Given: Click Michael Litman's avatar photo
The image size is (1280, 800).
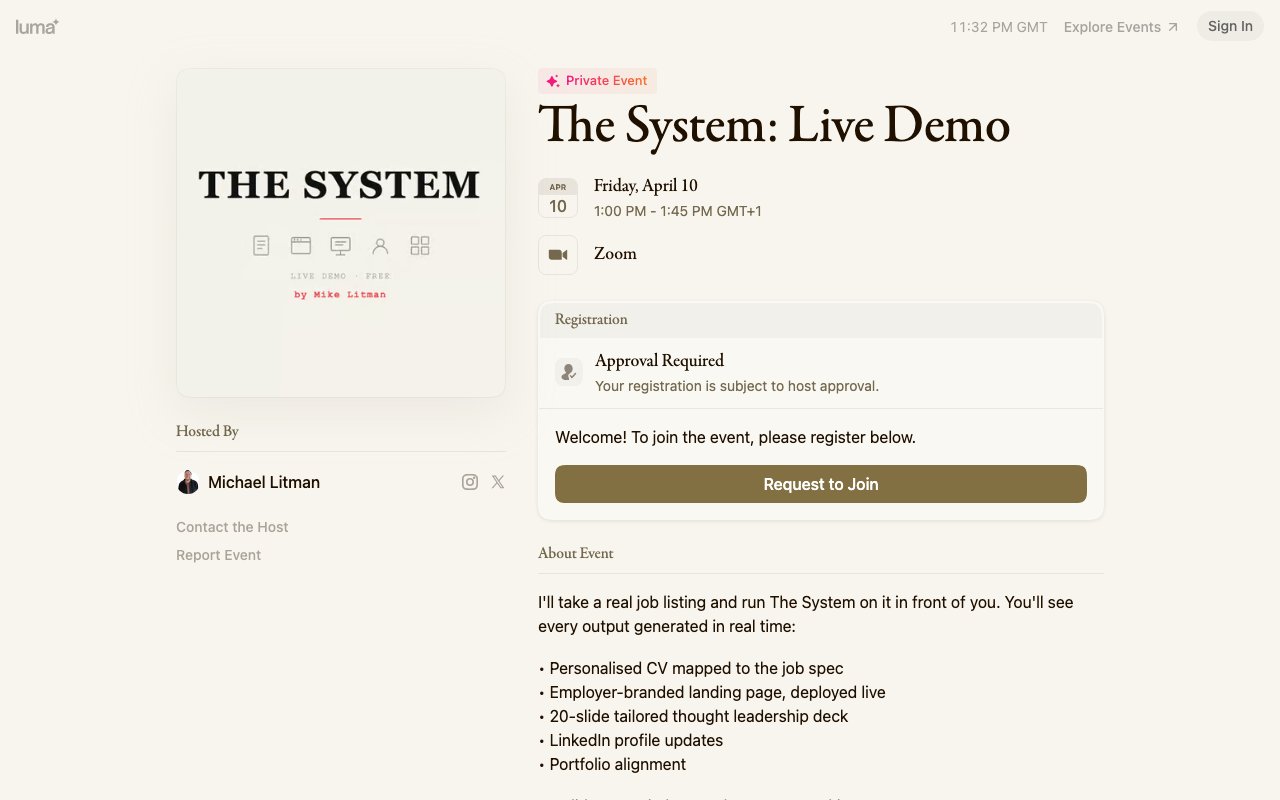Looking at the screenshot, I should coord(188,481).
